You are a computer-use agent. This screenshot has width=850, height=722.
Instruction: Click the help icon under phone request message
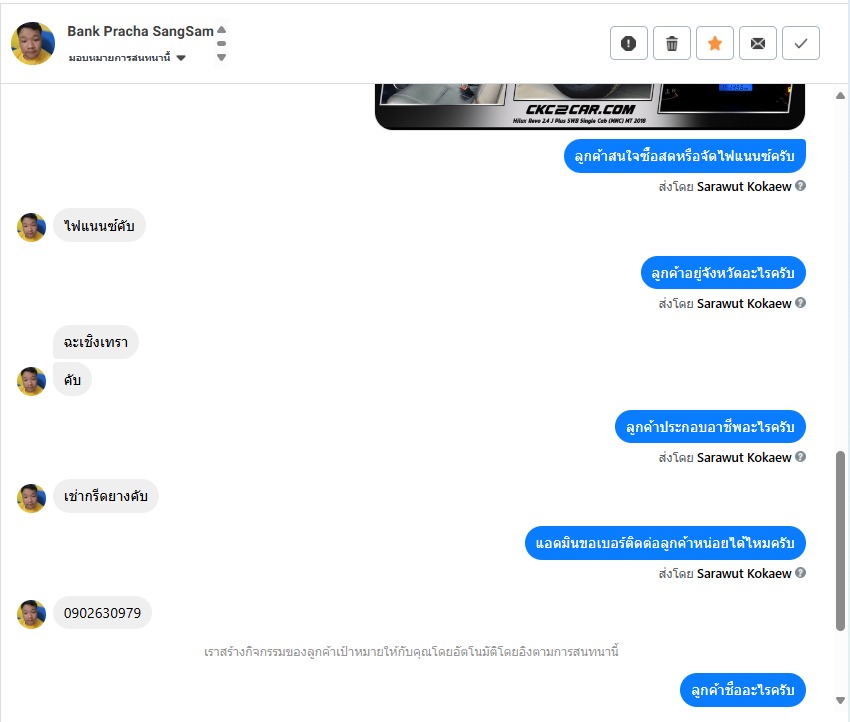(800, 573)
